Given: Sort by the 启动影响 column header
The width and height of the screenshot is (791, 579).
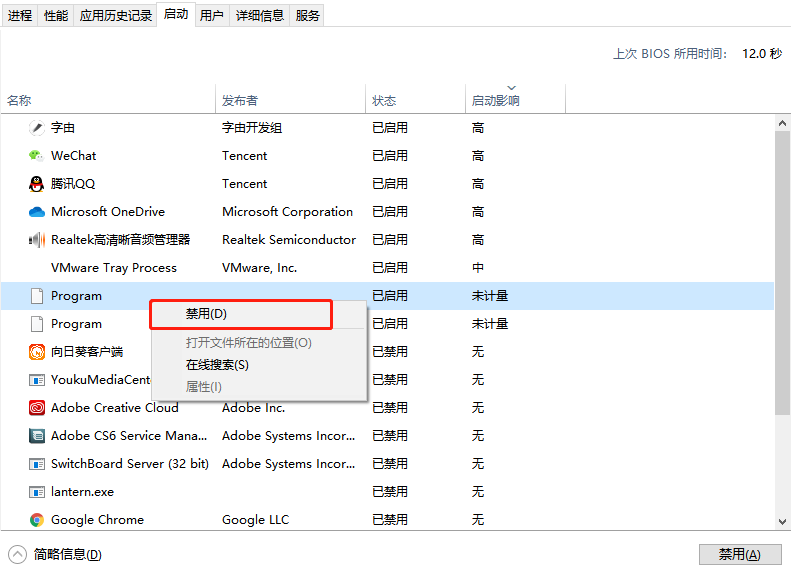Looking at the screenshot, I should pos(496,101).
